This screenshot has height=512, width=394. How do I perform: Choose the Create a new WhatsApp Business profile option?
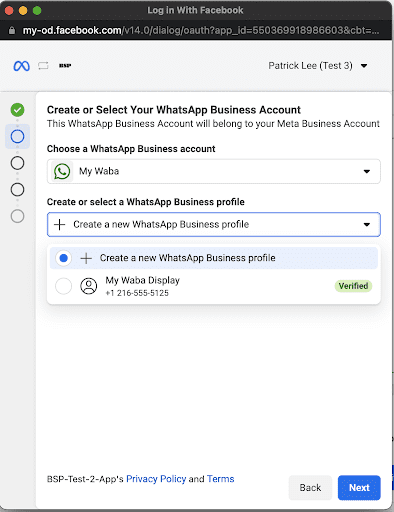(214, 258)
